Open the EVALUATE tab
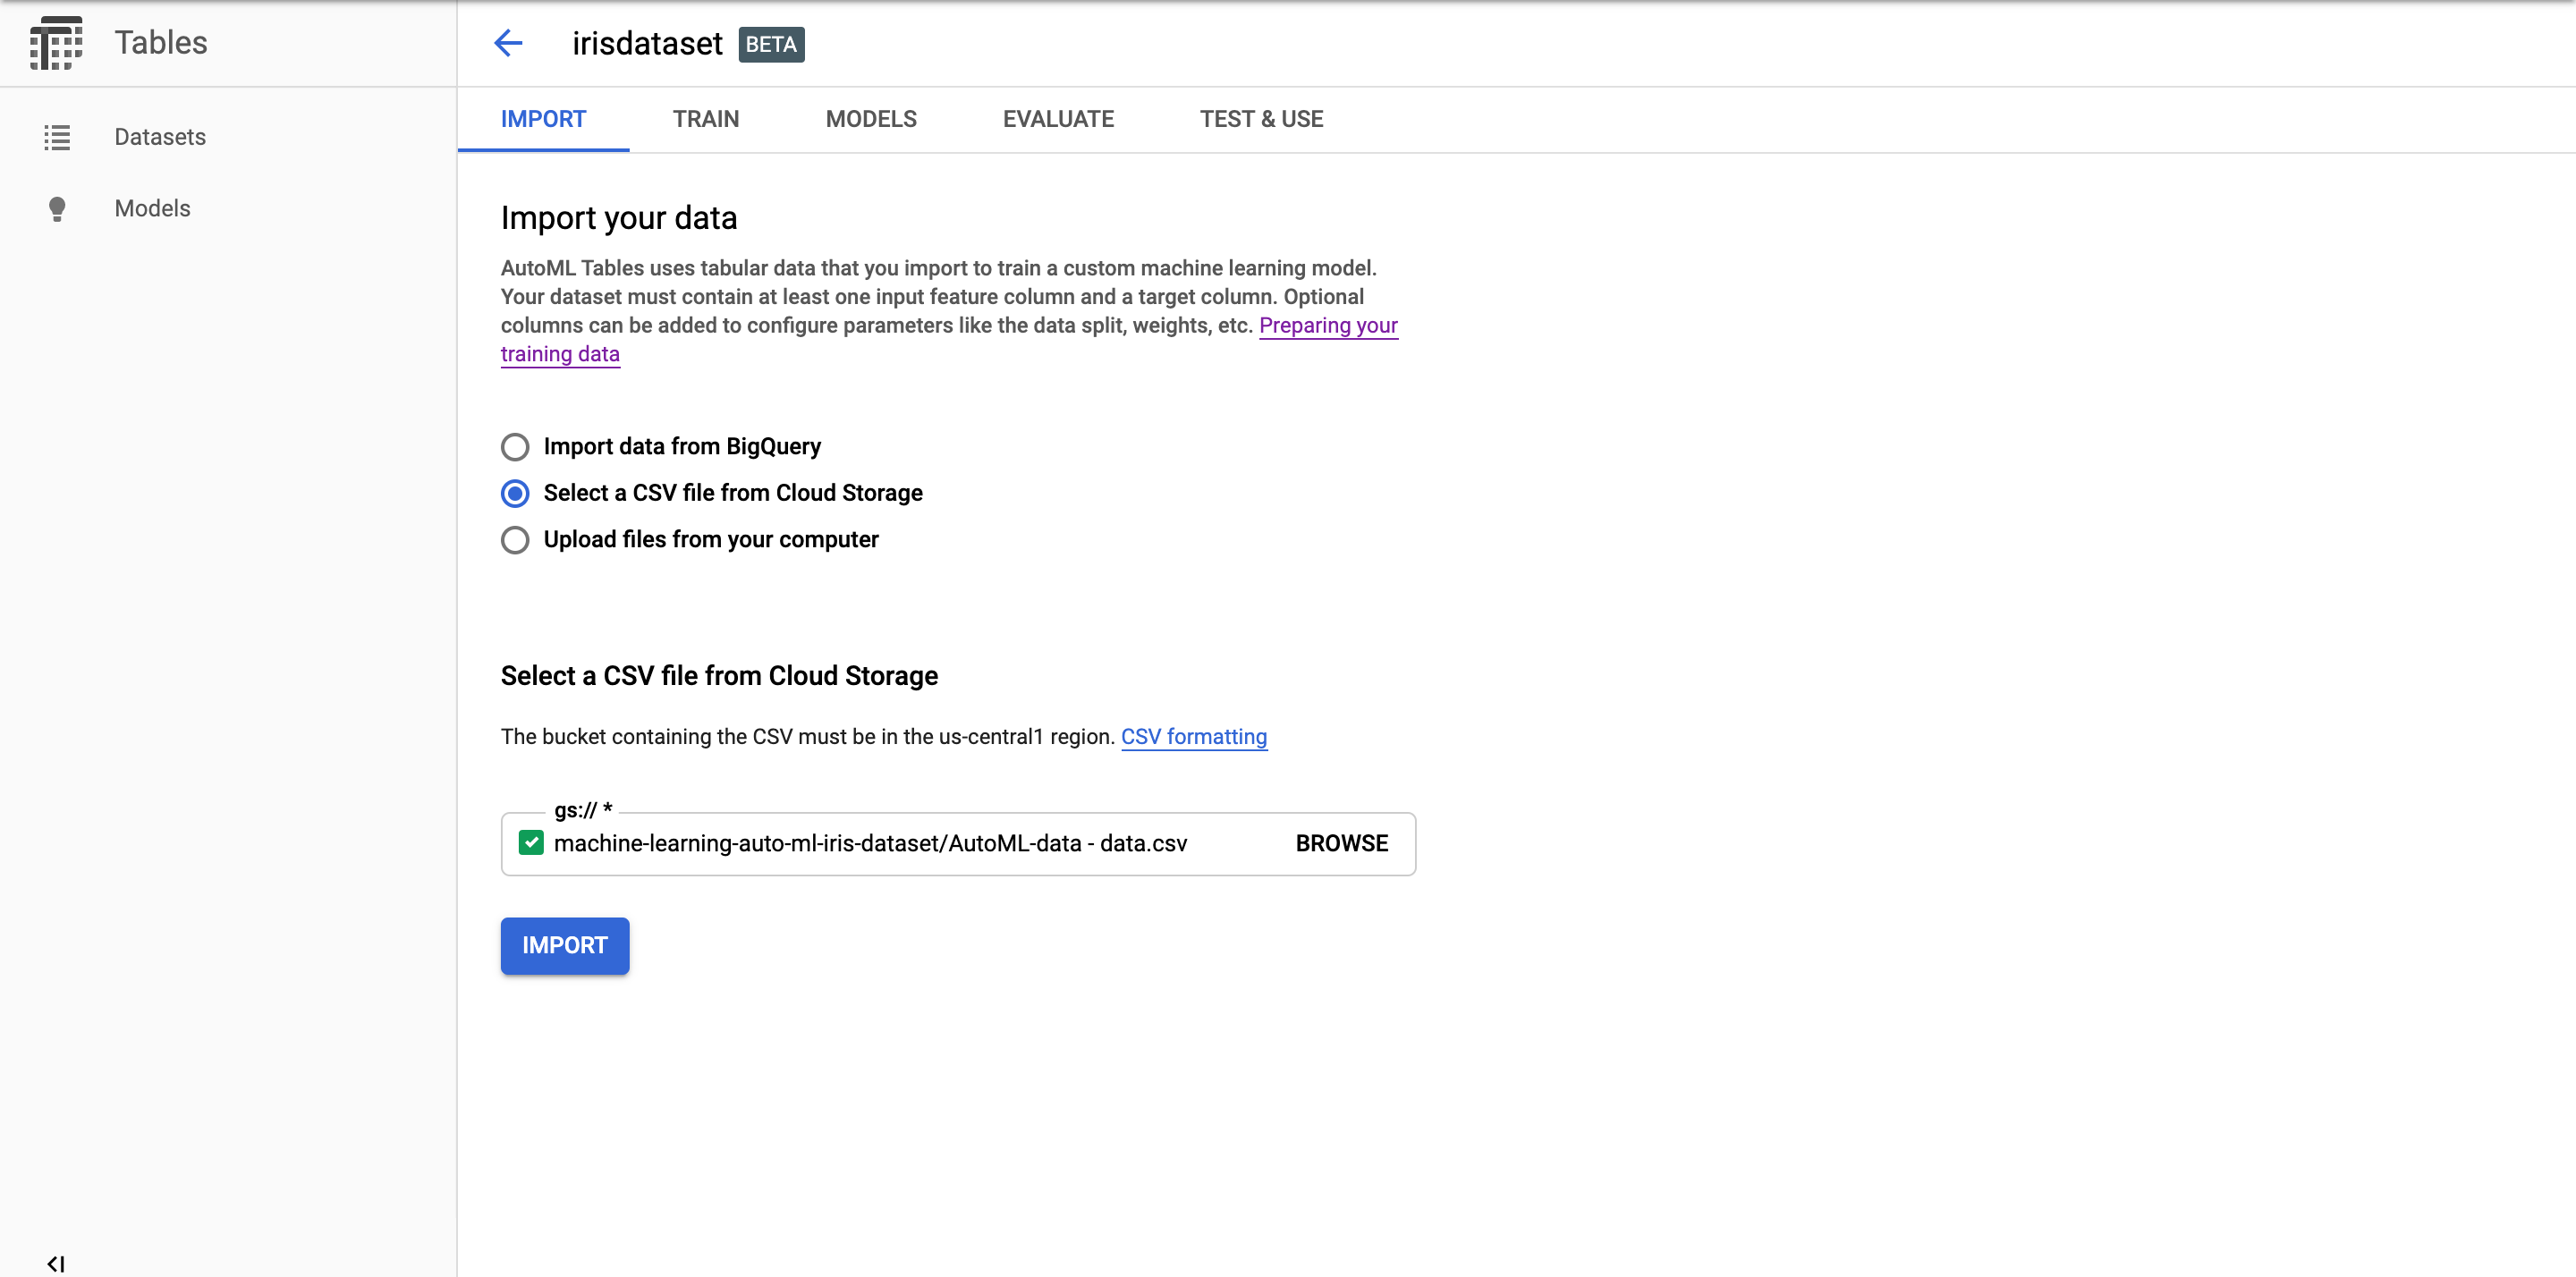Screen dimensions: 2576x1277 tap(1058, 119)
